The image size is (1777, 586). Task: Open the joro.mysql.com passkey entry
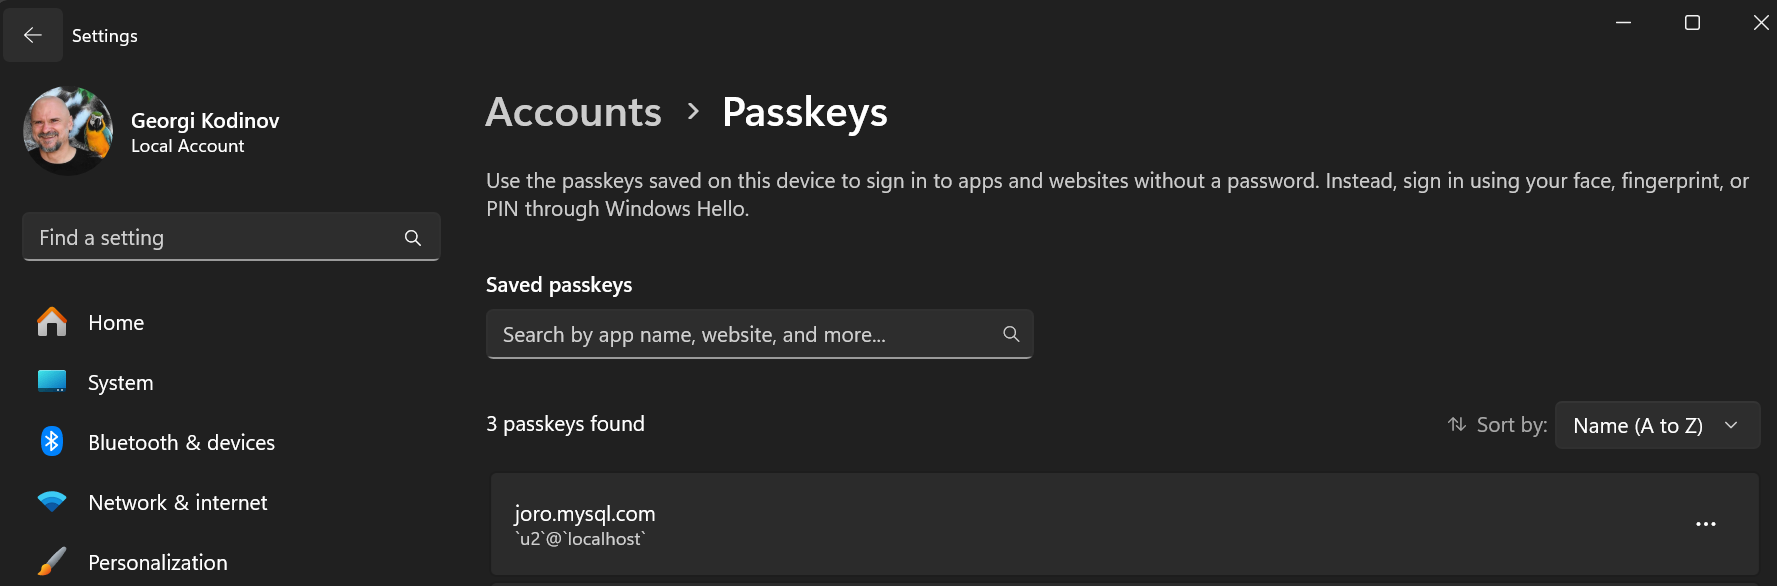click(1000, 524)
